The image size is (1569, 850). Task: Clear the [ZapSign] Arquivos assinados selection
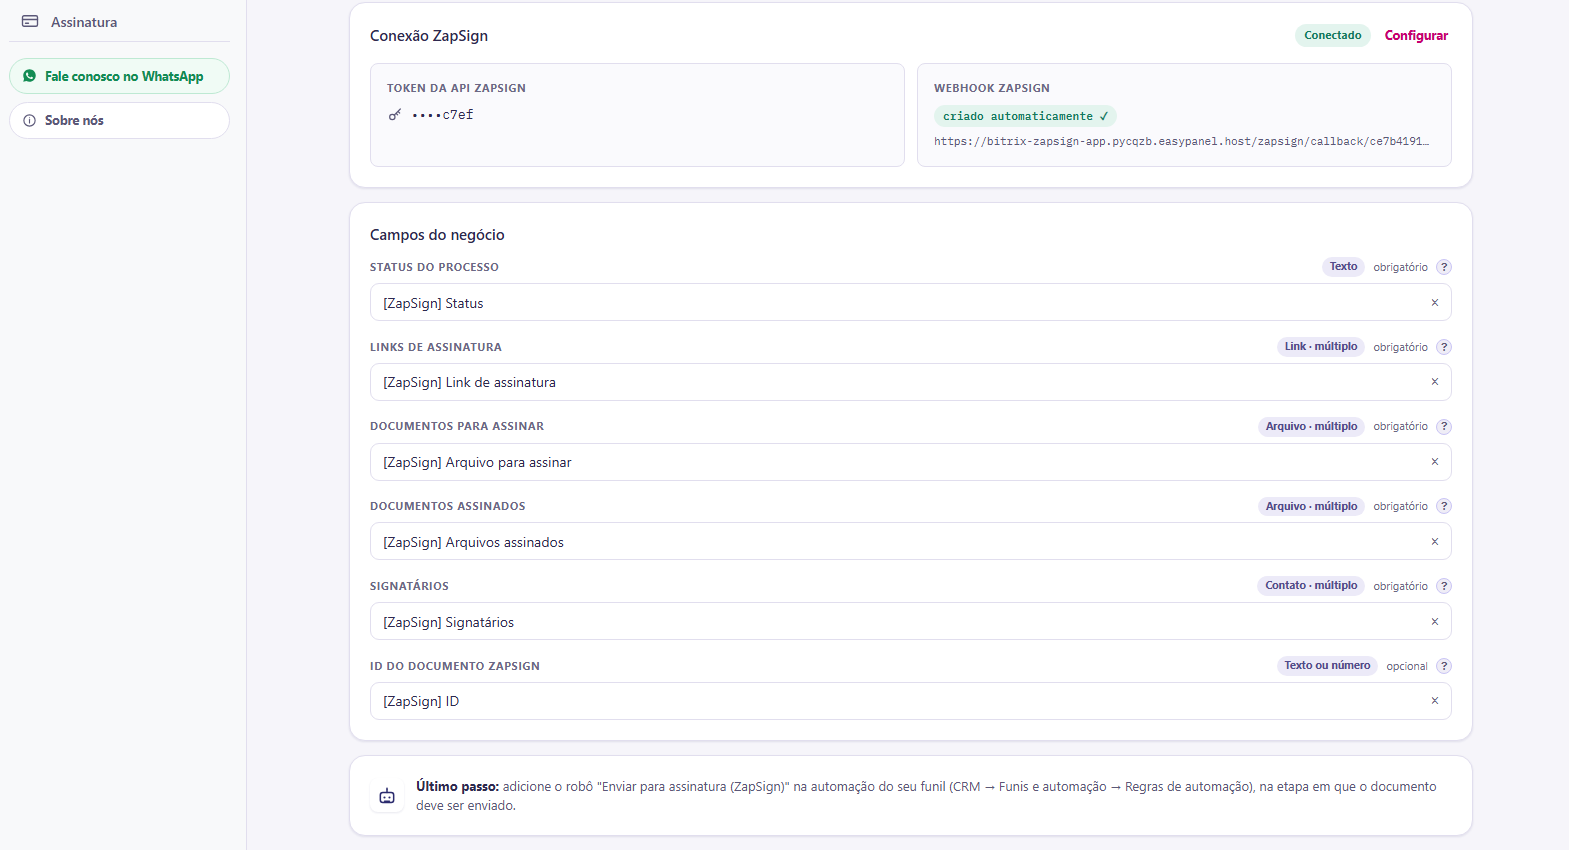[1434, 542]
